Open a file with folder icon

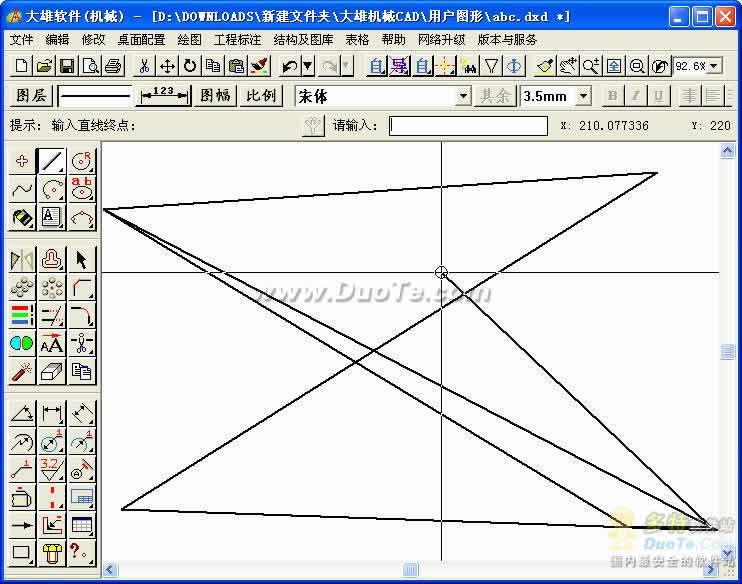tap(44, 66)
